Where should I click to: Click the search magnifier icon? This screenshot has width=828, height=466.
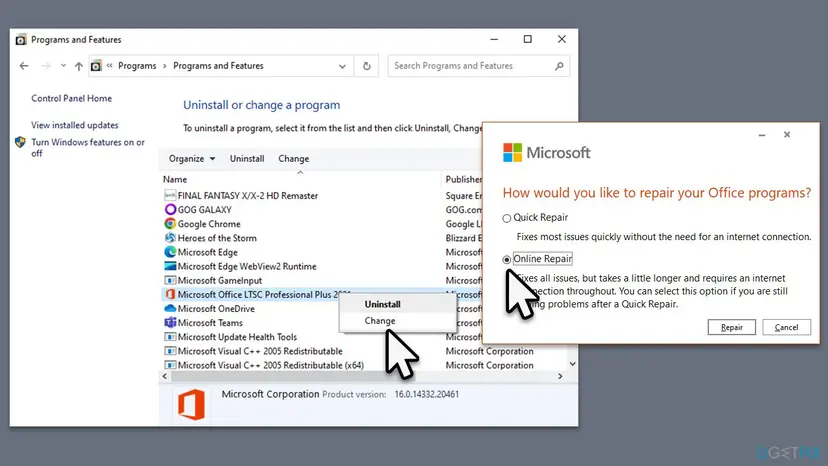click(x=559, y=66)
